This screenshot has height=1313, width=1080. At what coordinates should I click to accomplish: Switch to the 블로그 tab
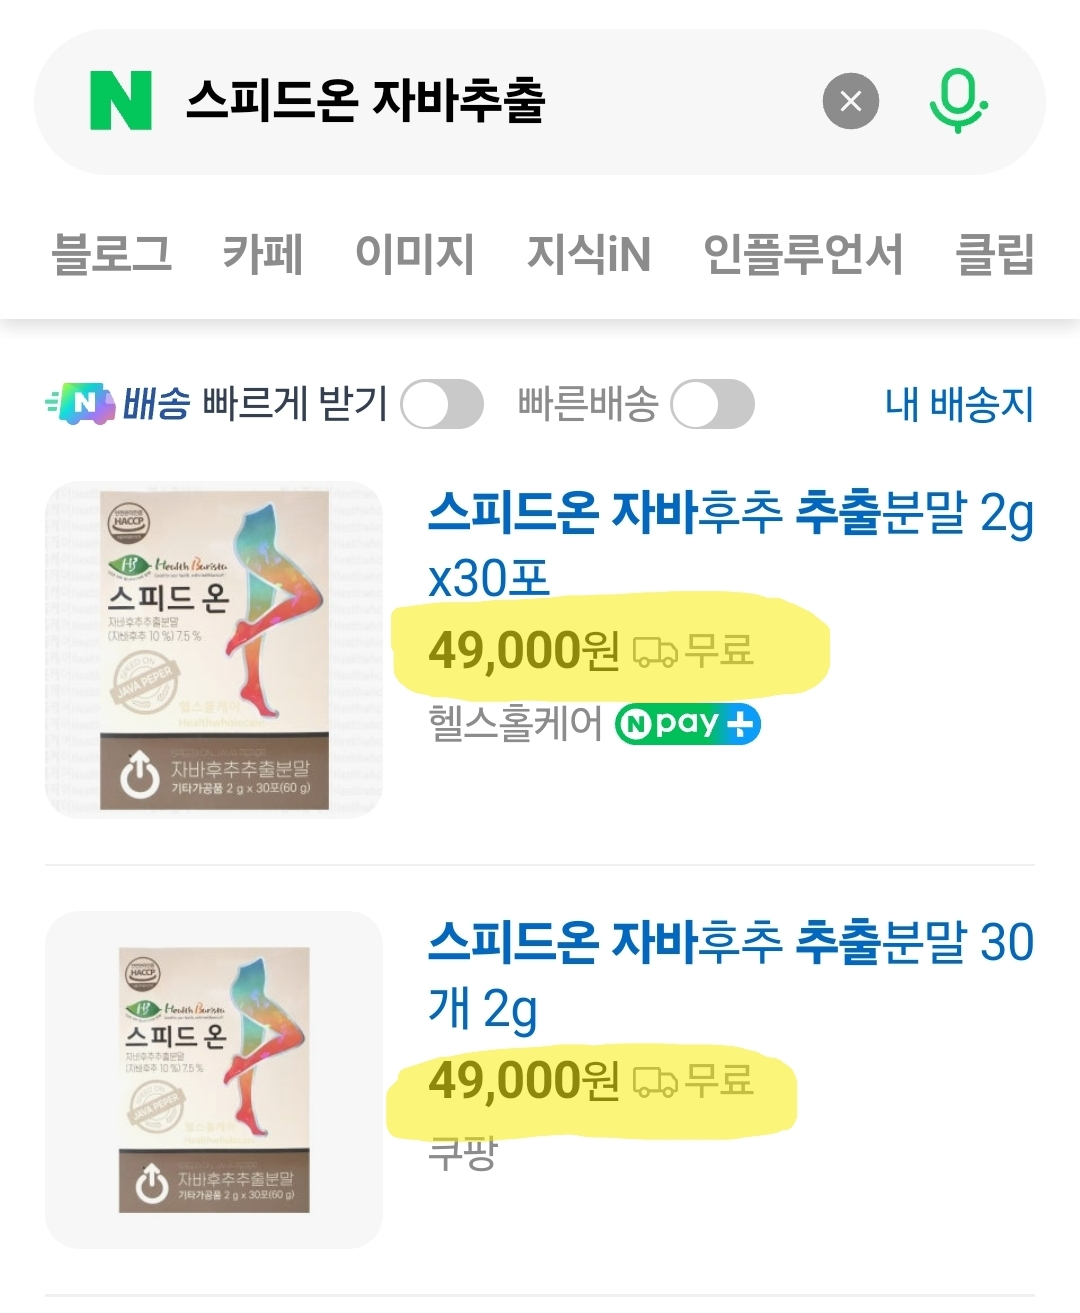[112, 253]
